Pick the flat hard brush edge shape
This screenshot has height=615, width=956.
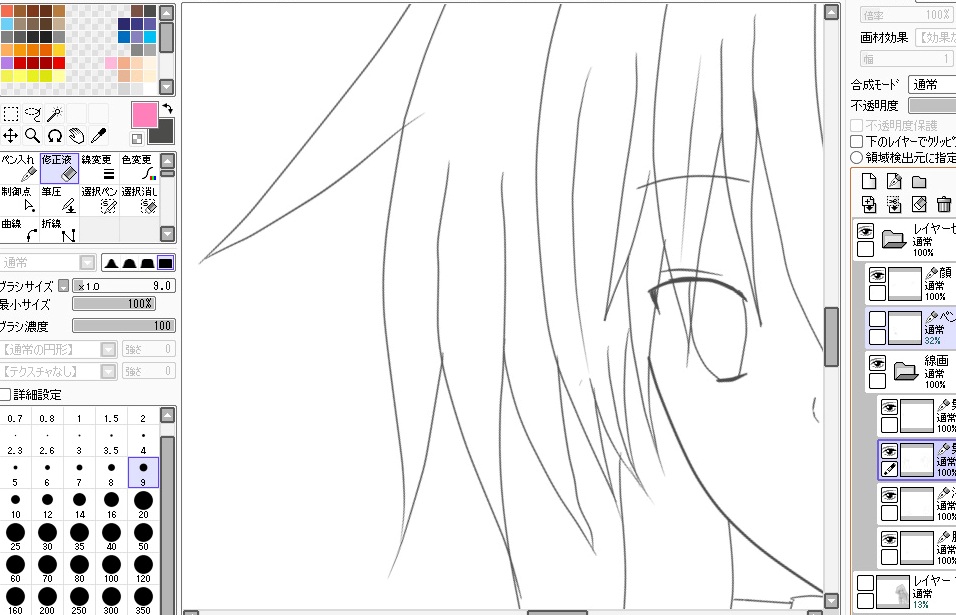pos(165,263)
